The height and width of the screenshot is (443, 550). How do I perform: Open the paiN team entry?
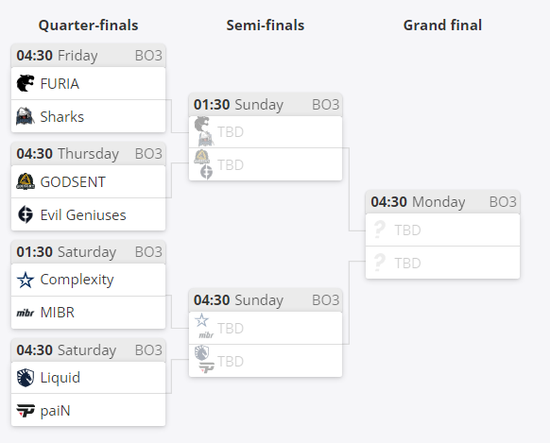[x=88, y=410]
